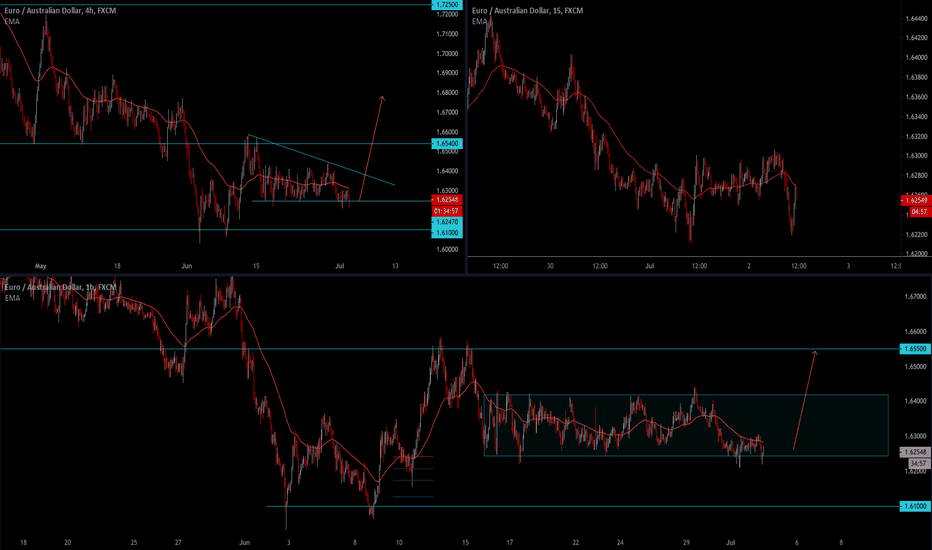The height and width of the screenshot is (550, 932).
Task: Click the 34:57 countdown label on 1h chart
Action: (919, 463)
